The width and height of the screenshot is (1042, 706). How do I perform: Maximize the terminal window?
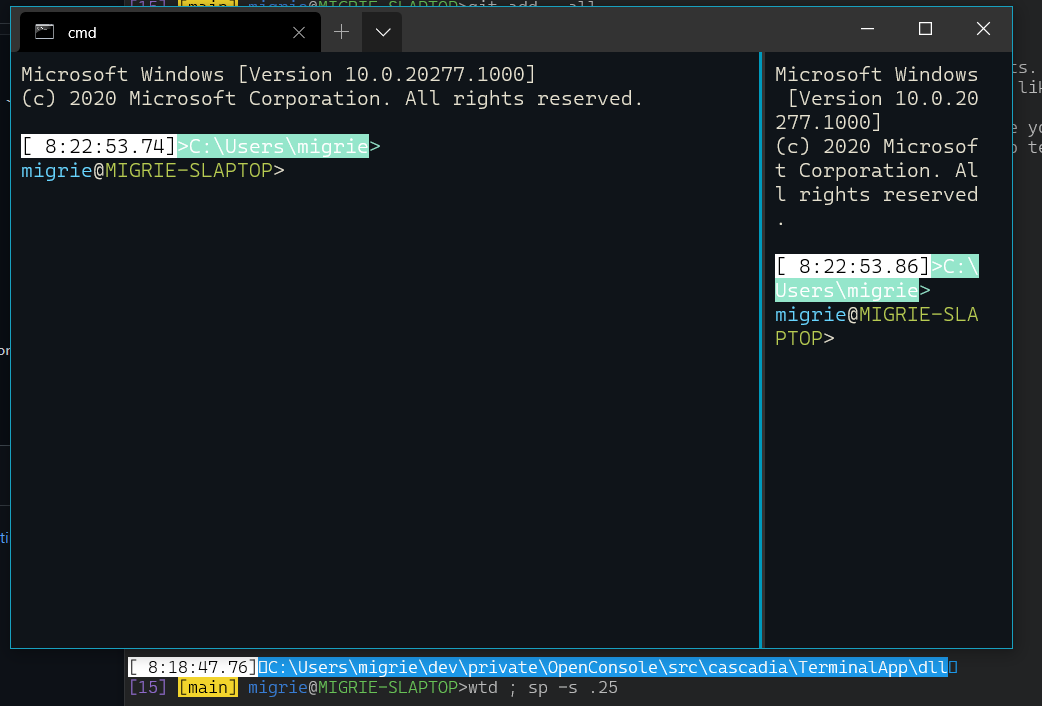(x=925, y=29)
